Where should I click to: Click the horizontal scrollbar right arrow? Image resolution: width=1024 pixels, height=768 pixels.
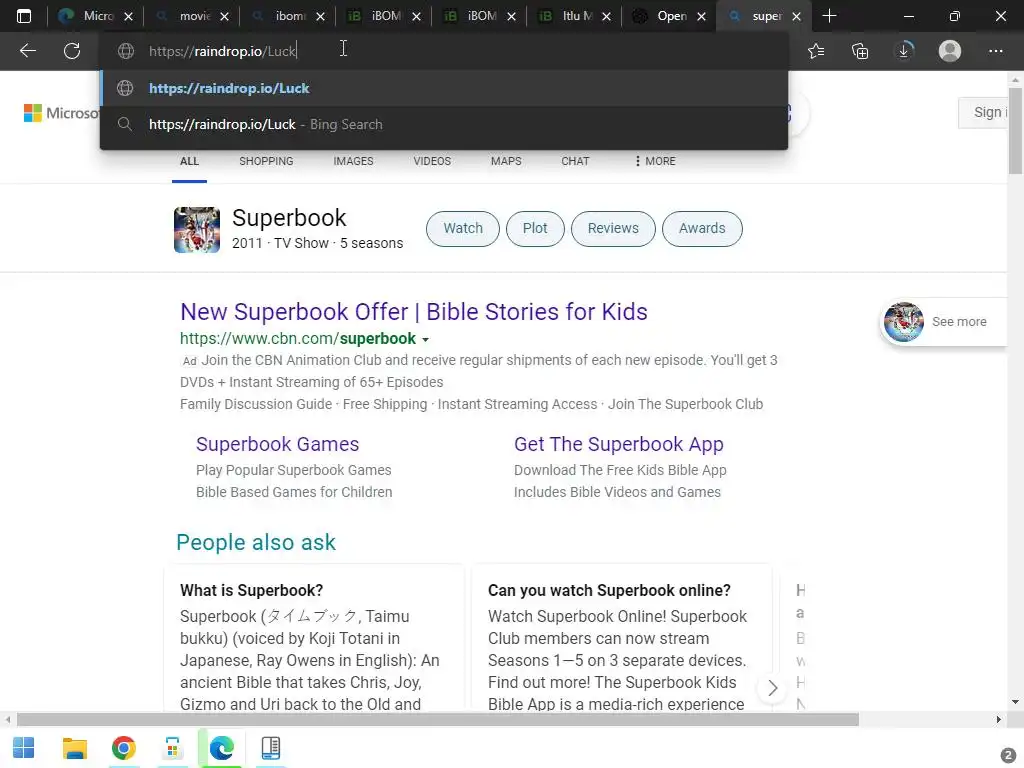[x=998, y=720]
